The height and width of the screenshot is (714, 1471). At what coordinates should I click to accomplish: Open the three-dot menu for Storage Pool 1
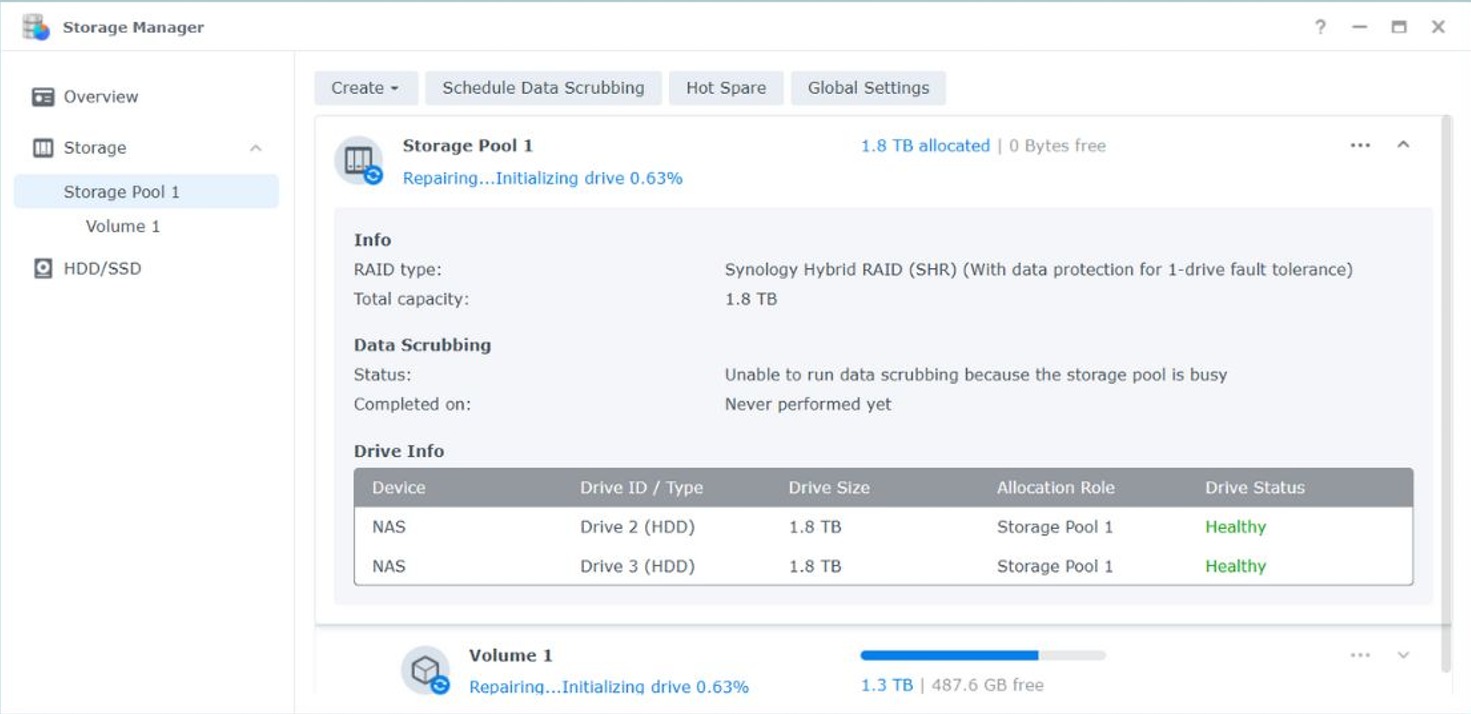1360,145
